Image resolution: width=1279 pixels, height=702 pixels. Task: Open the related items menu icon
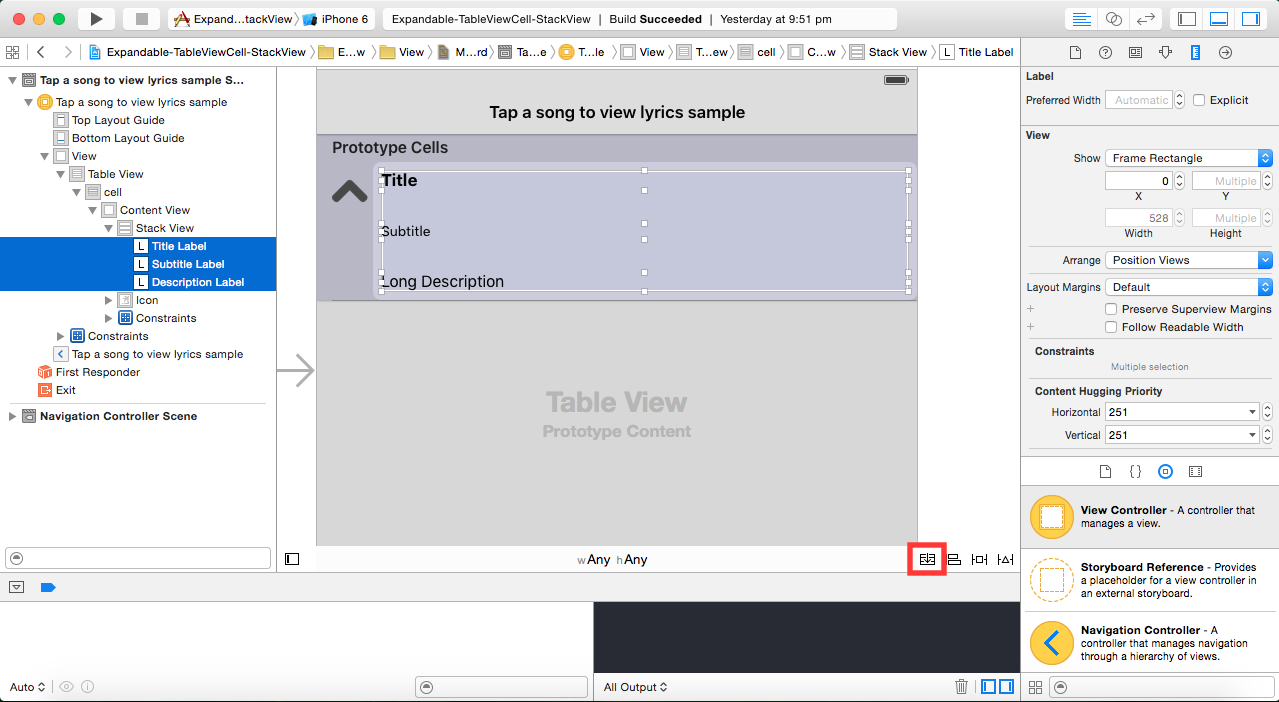point(12,52)
